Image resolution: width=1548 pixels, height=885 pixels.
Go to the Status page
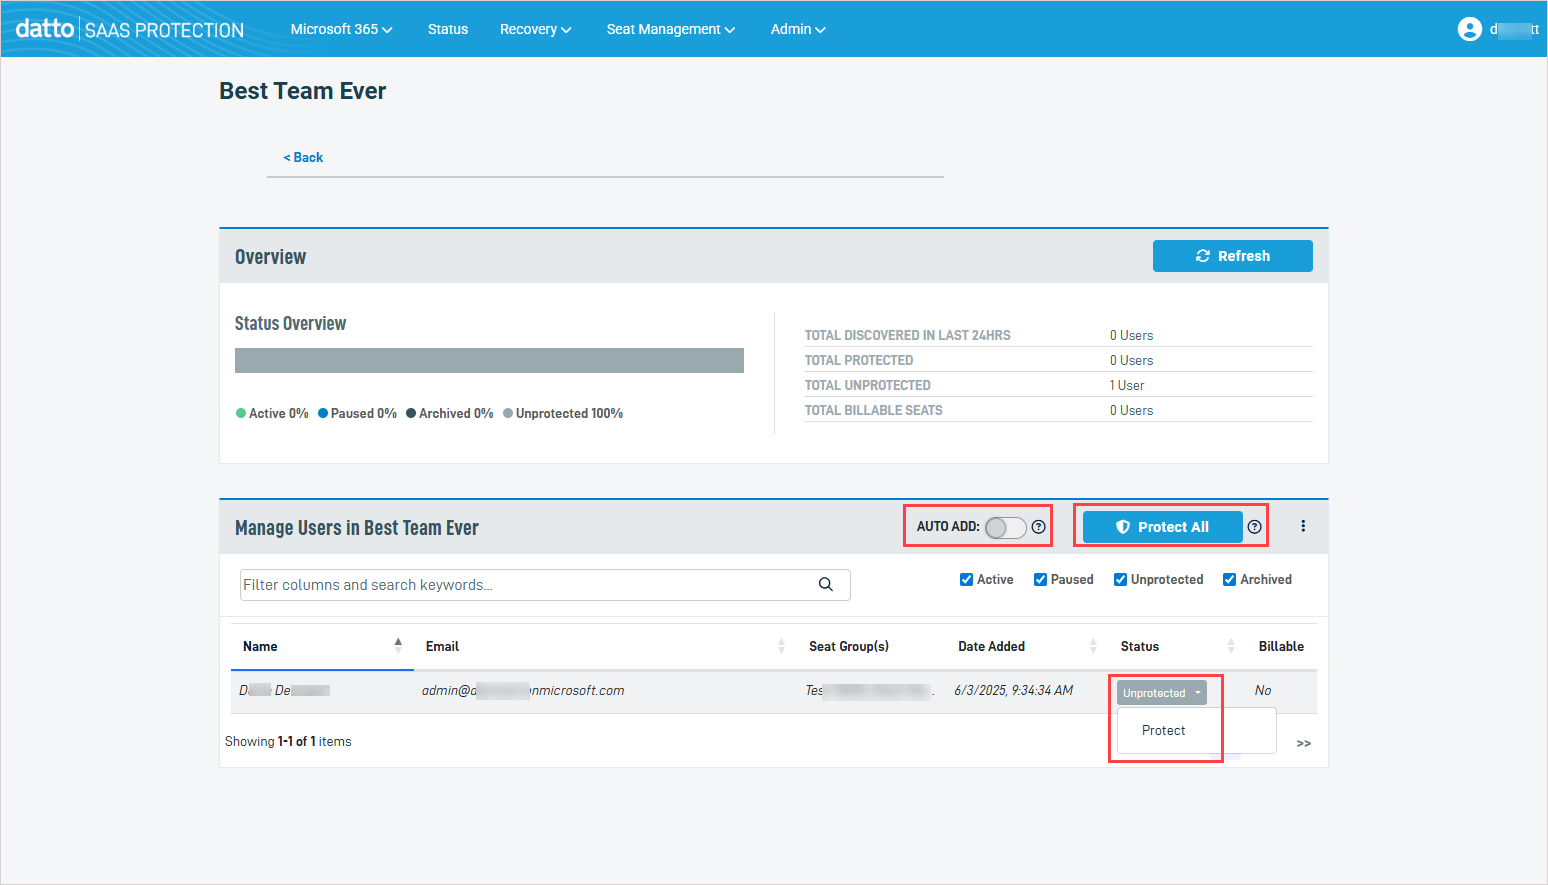tap(448, 29)
